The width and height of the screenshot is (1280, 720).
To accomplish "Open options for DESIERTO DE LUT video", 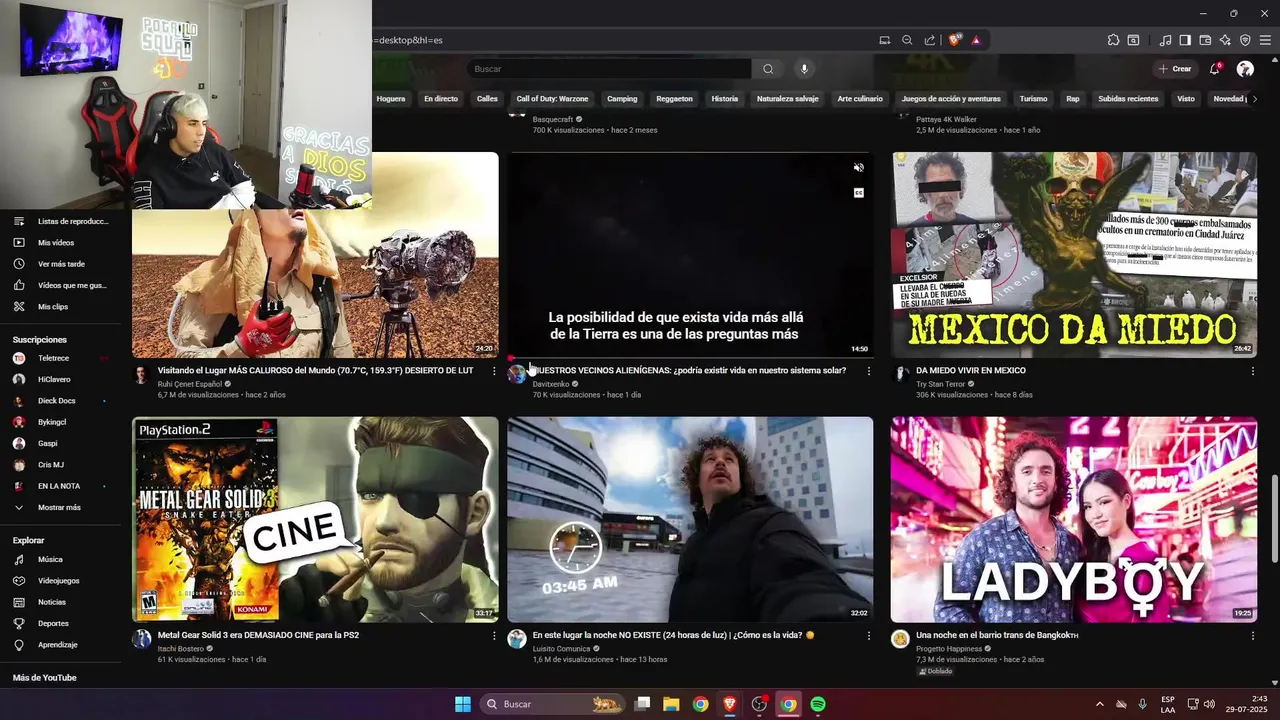I will point(494,371).
